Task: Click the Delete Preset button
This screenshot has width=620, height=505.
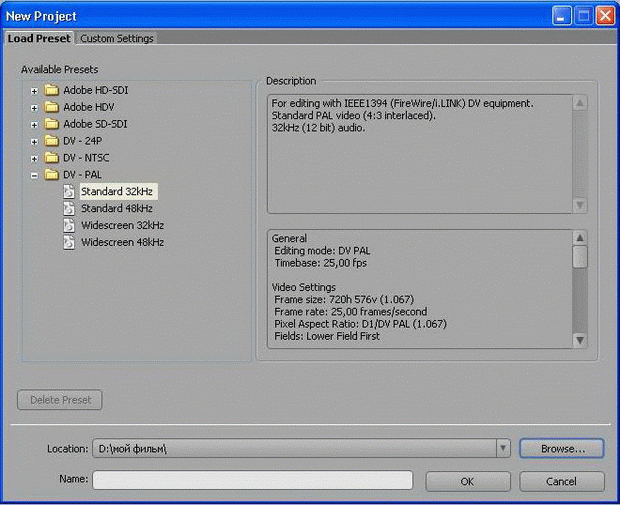Action: (60, 400)
